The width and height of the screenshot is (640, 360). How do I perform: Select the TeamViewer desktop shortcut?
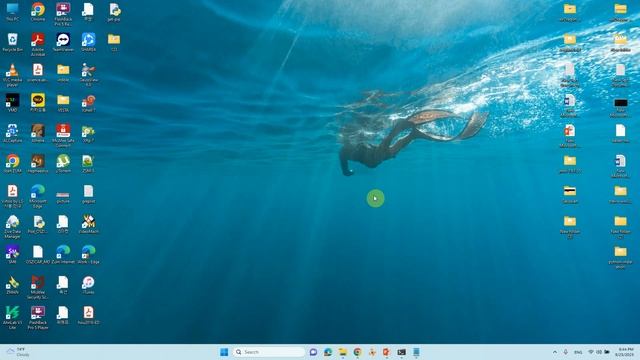(x=63, y=42)
